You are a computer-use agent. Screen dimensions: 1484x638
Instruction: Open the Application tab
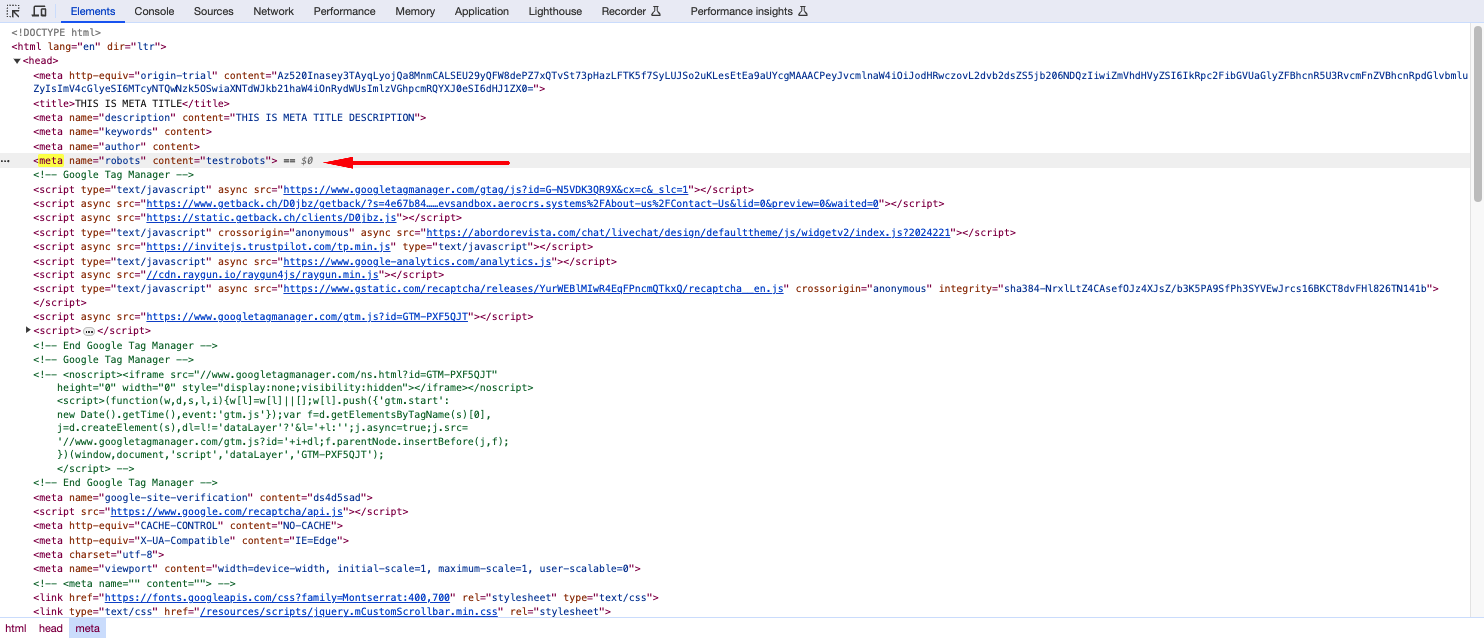[482, 11]
